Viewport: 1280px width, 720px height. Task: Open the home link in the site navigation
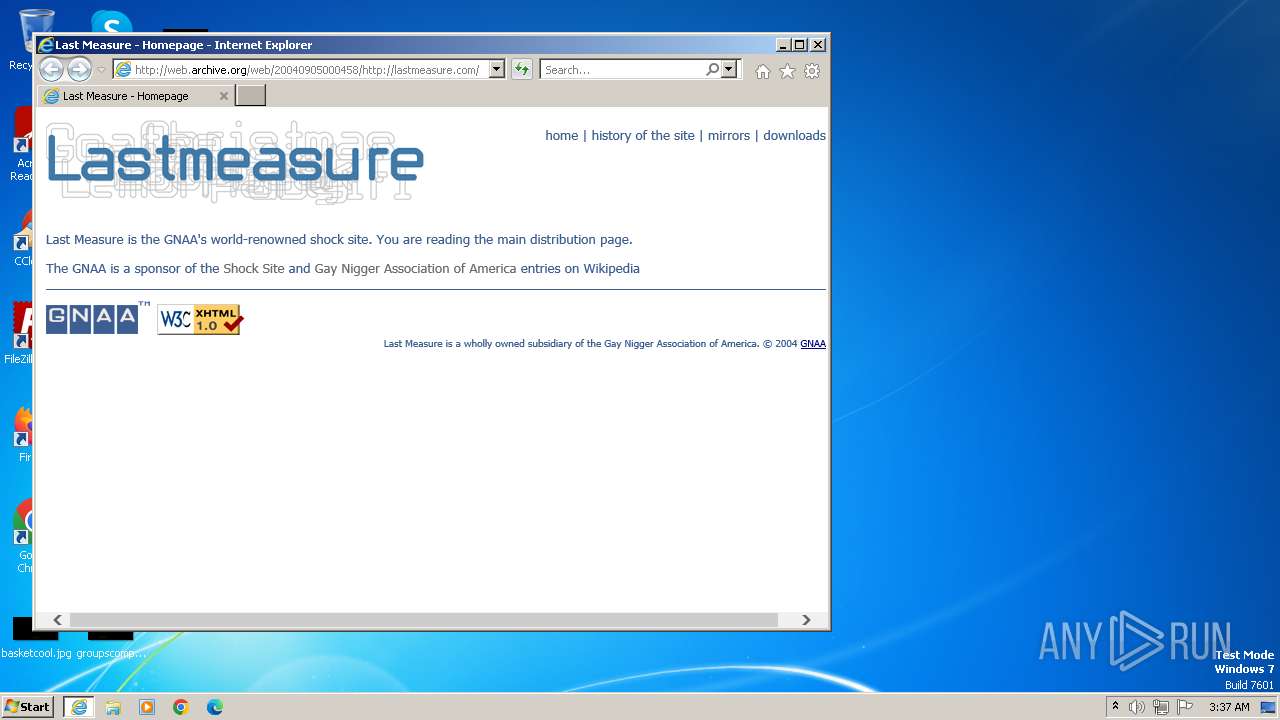tap(562, 135)
